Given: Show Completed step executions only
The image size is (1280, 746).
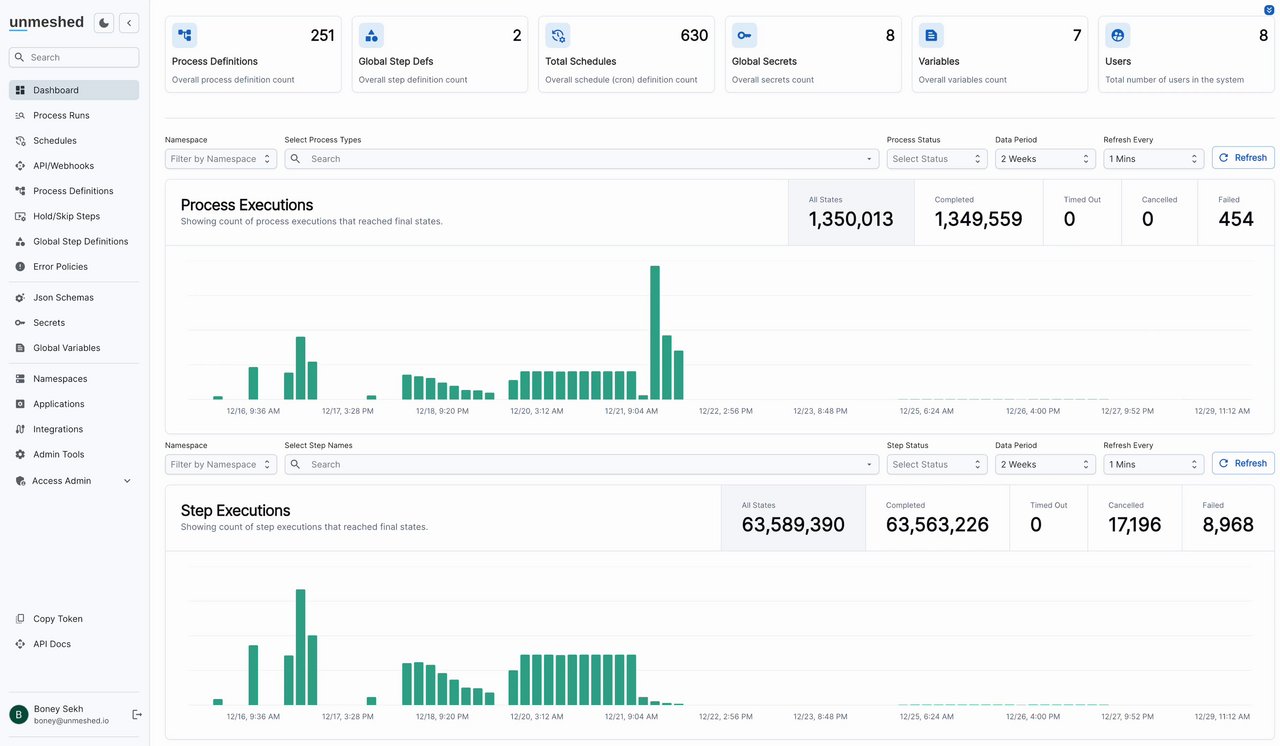Looking at the screenshot, I should point(937,519).
